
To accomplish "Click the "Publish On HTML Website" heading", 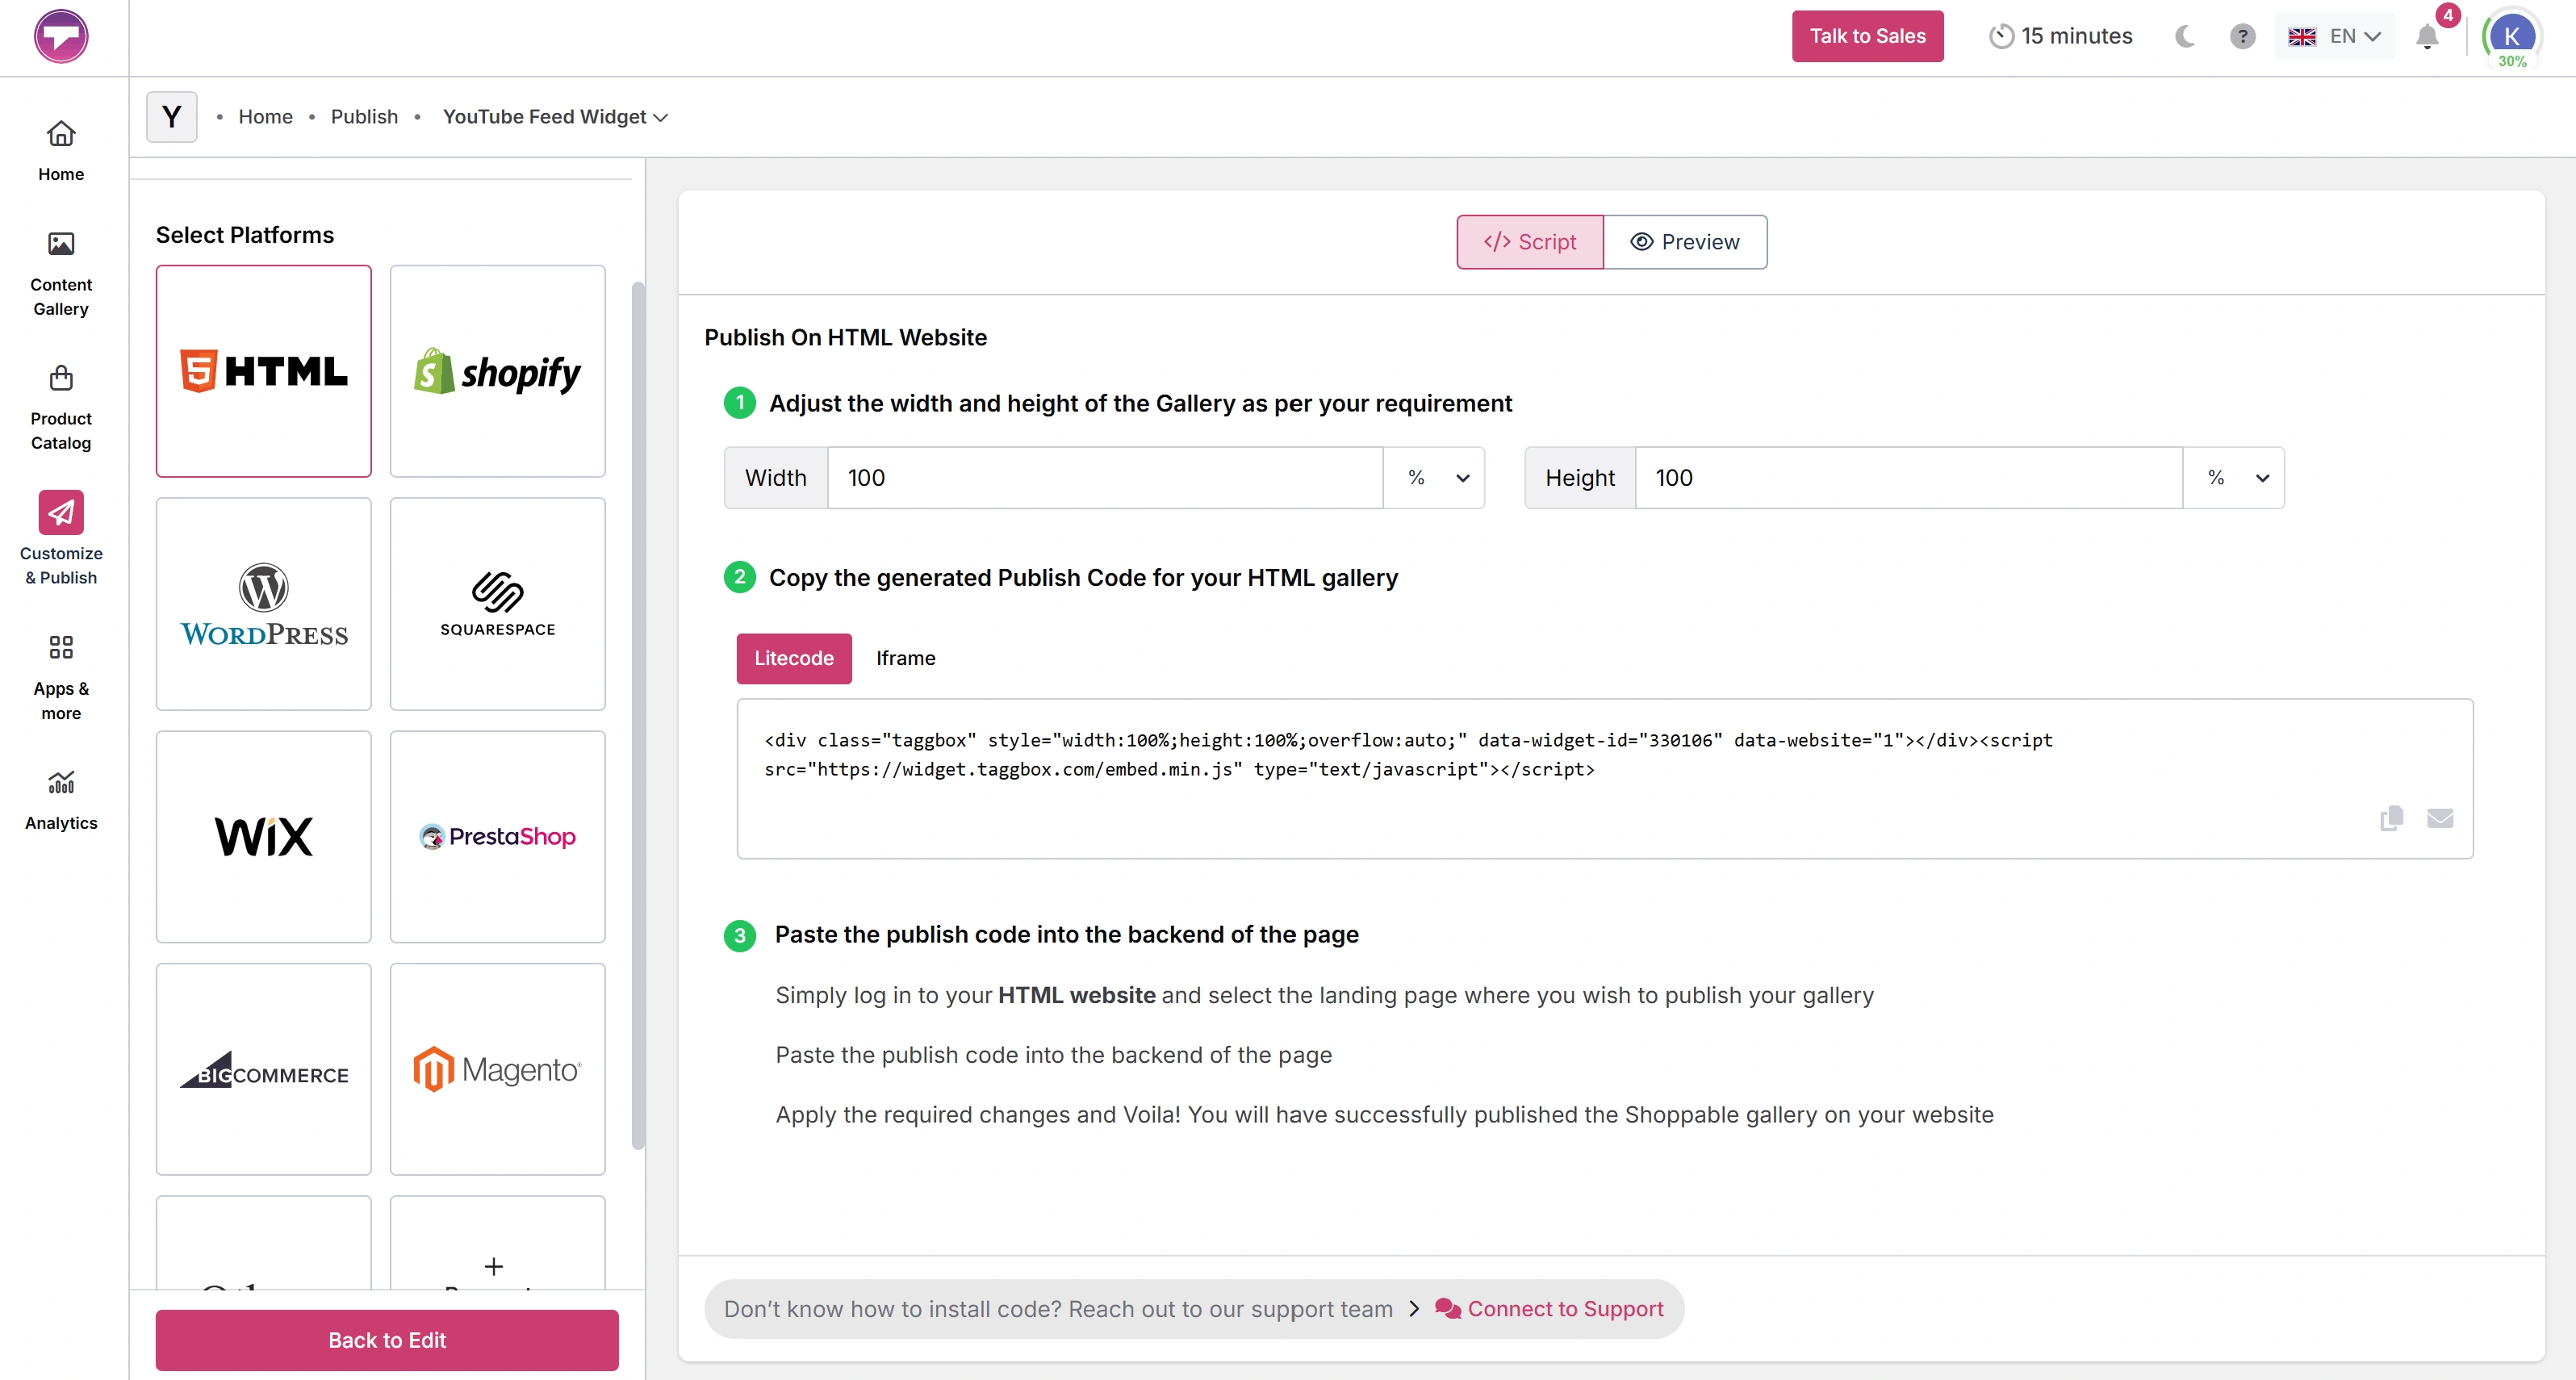I will [x=846, y=338].
